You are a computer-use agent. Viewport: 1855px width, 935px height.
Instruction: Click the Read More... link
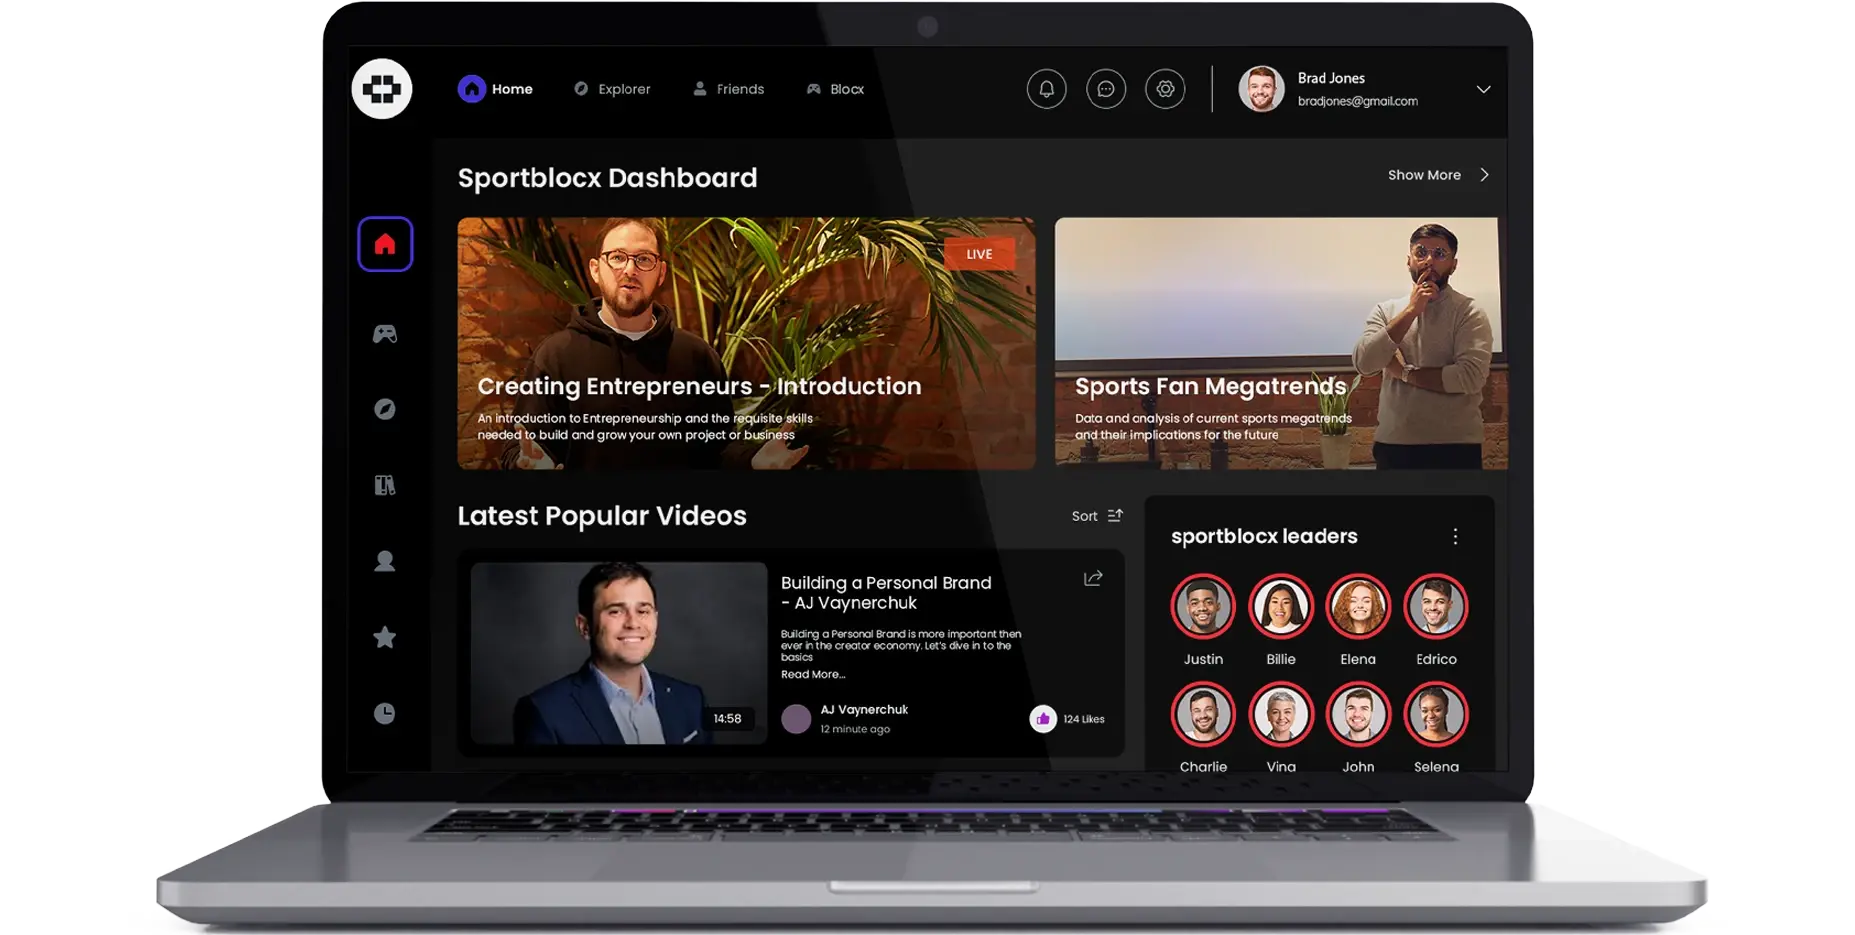click(812, 674)
